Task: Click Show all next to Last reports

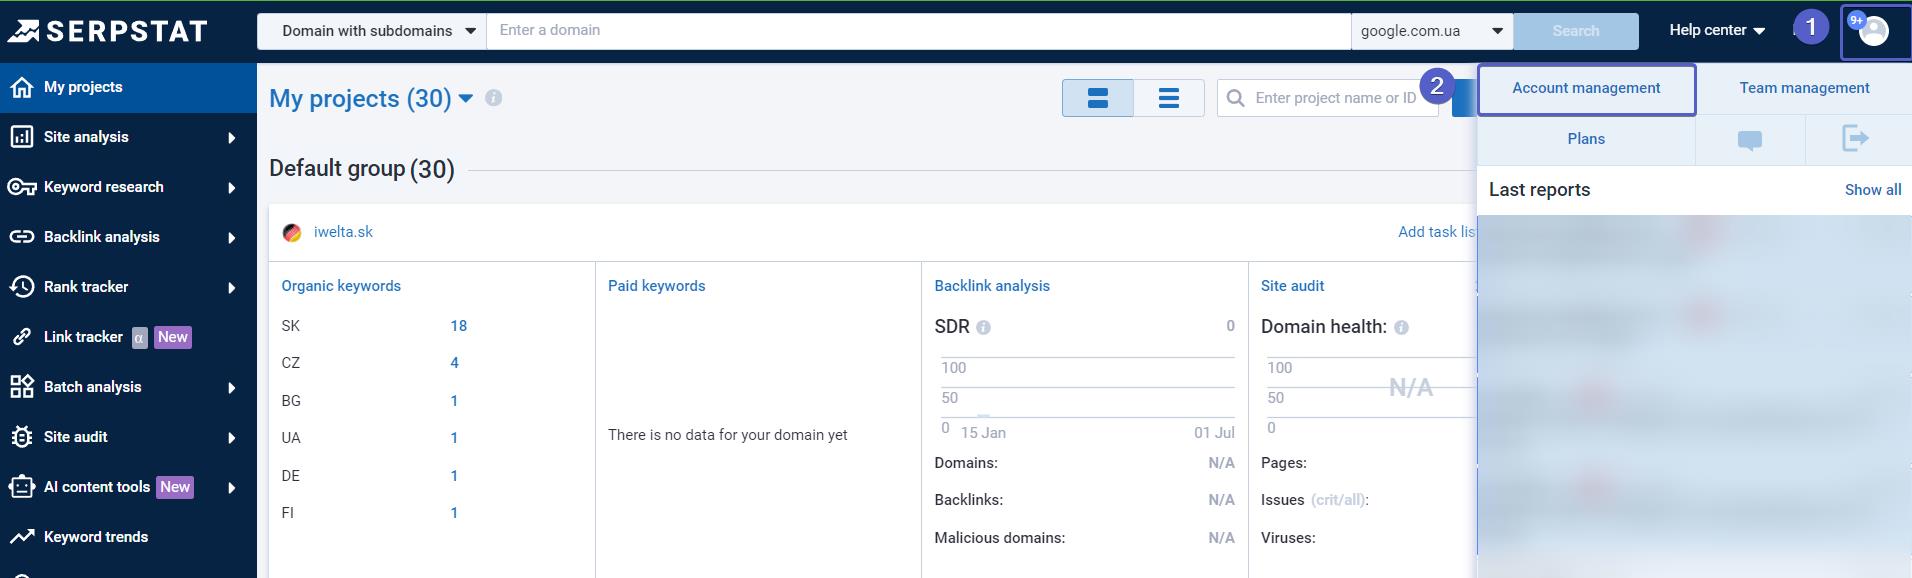Action: point(1873,190)
